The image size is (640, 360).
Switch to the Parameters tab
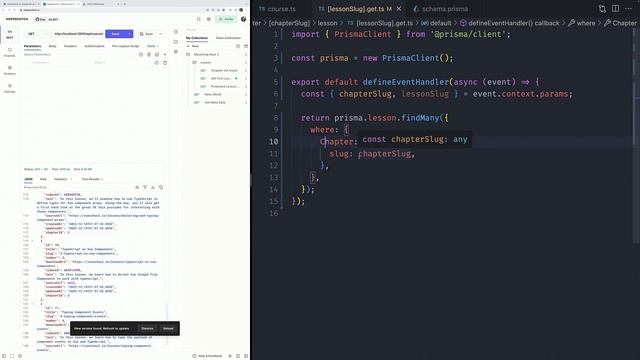[32, 46]
